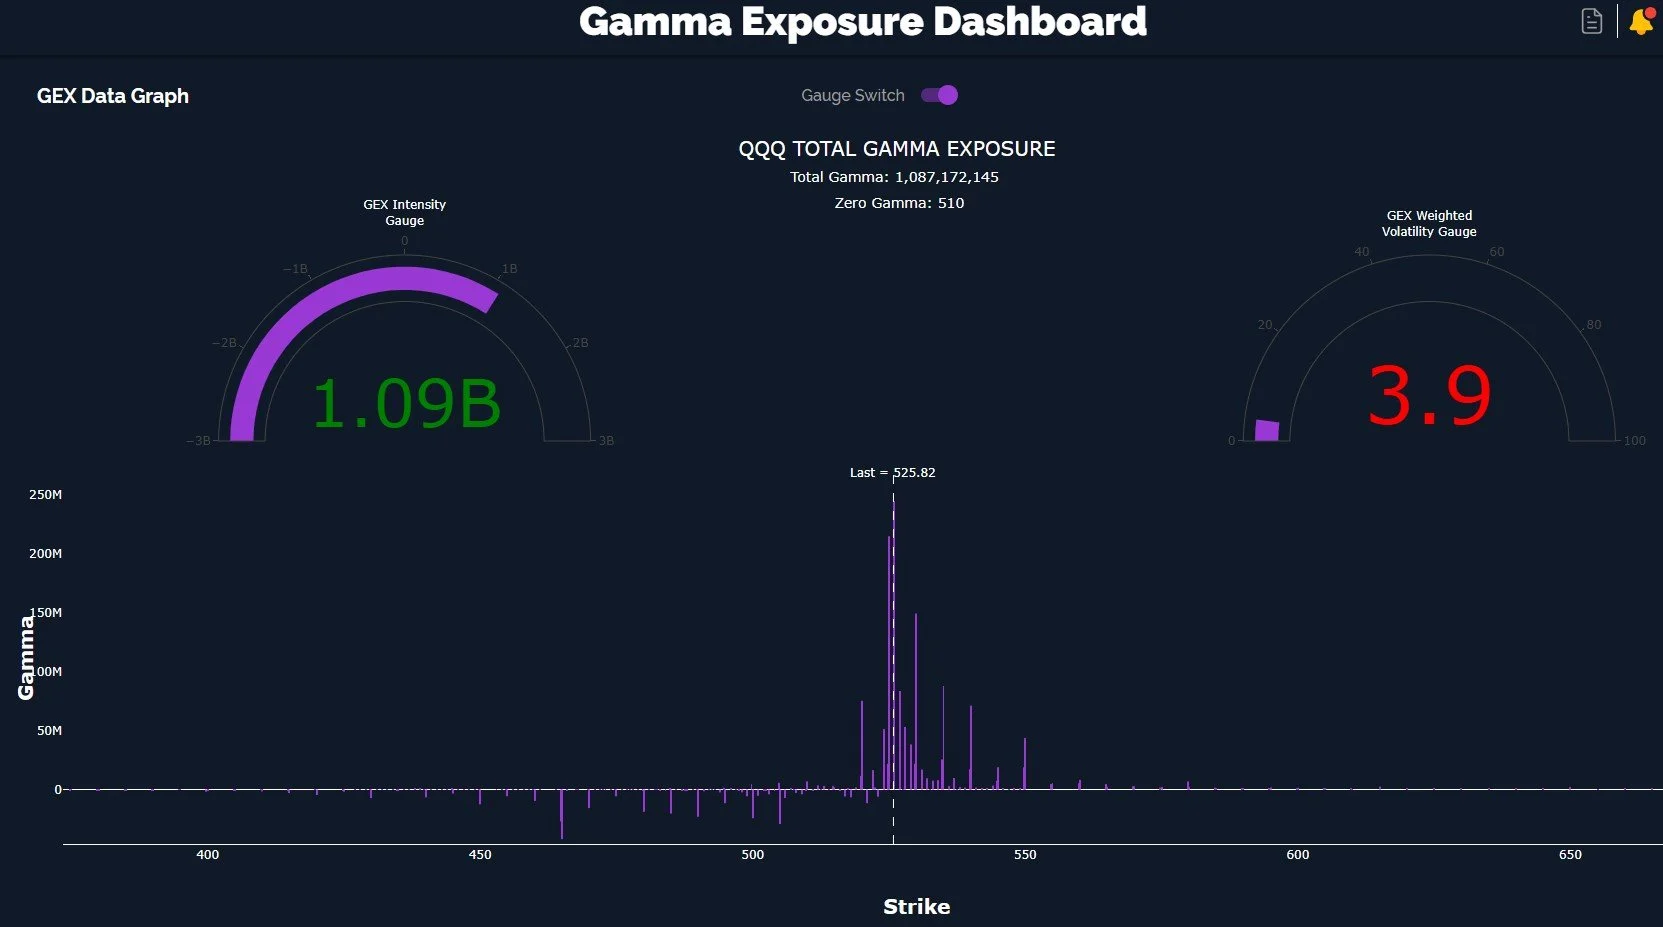Image resolution: width=1663 pixels, height=927 pixels.
Task: Click the positive gamma bar at strike 550
Action: 1025,764
